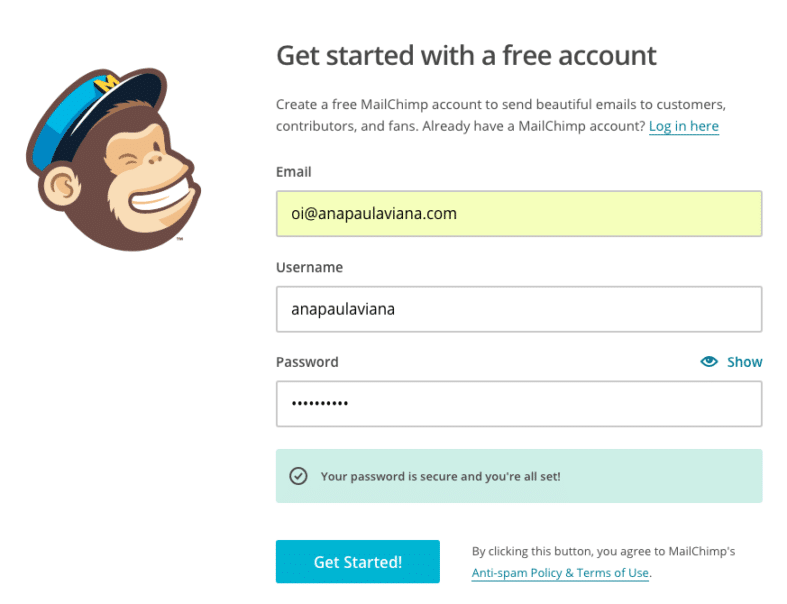
Task: Click the yellow M badge on Freddie's cap
Action: 107,83
